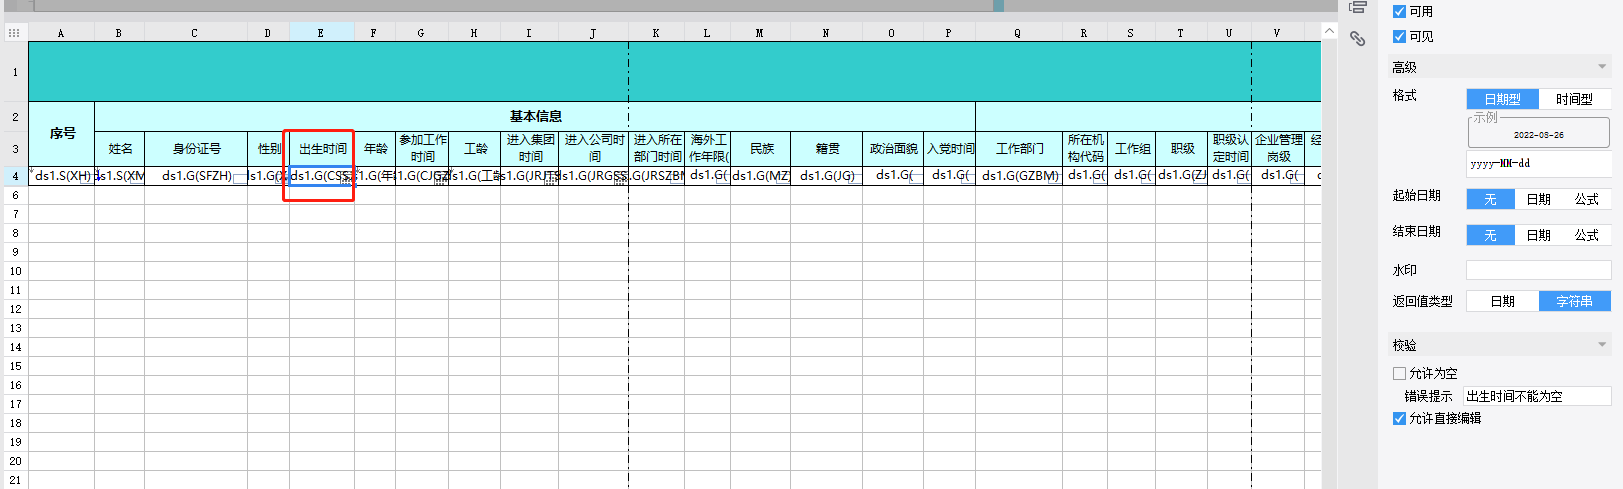1623x489 pixels.
Task: Open the hyperlink panel chain icon
Action: [1357, 39]
